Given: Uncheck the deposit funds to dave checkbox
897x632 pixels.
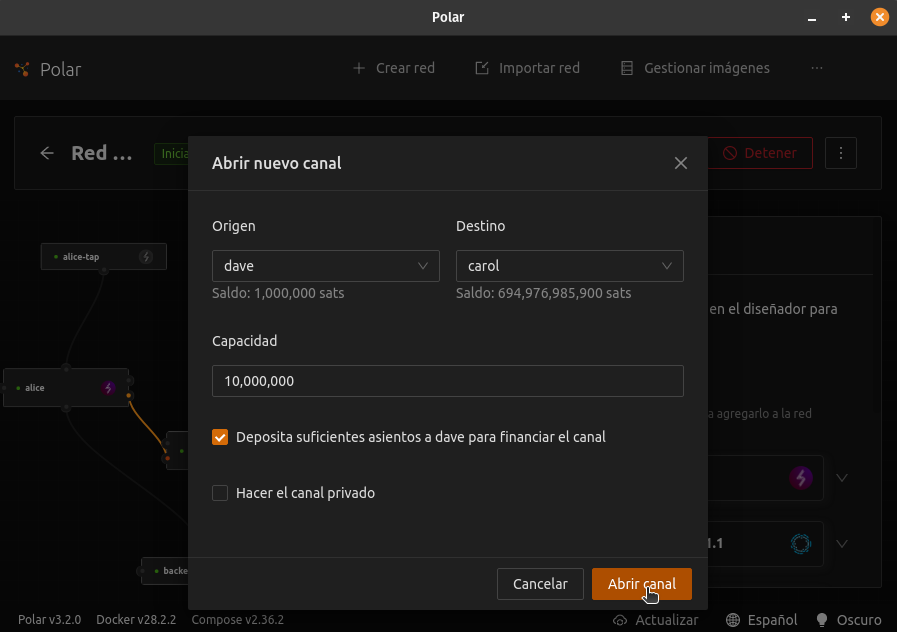Looking at the screenshot, I should [x=220, y=437].
